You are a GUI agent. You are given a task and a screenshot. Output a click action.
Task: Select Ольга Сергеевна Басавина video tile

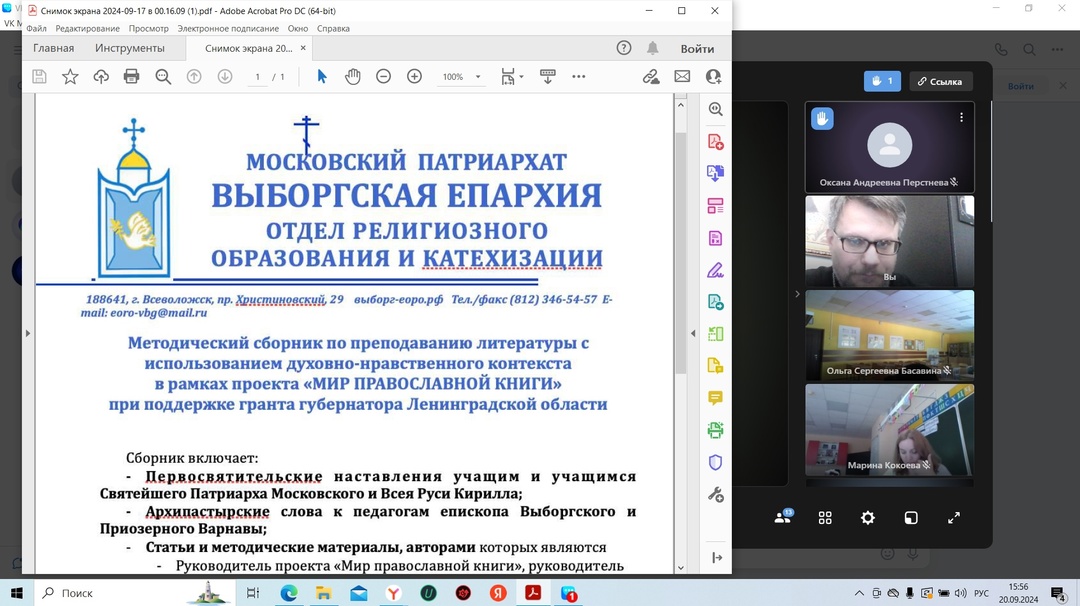pyautogui.click(x=890, y=335)
